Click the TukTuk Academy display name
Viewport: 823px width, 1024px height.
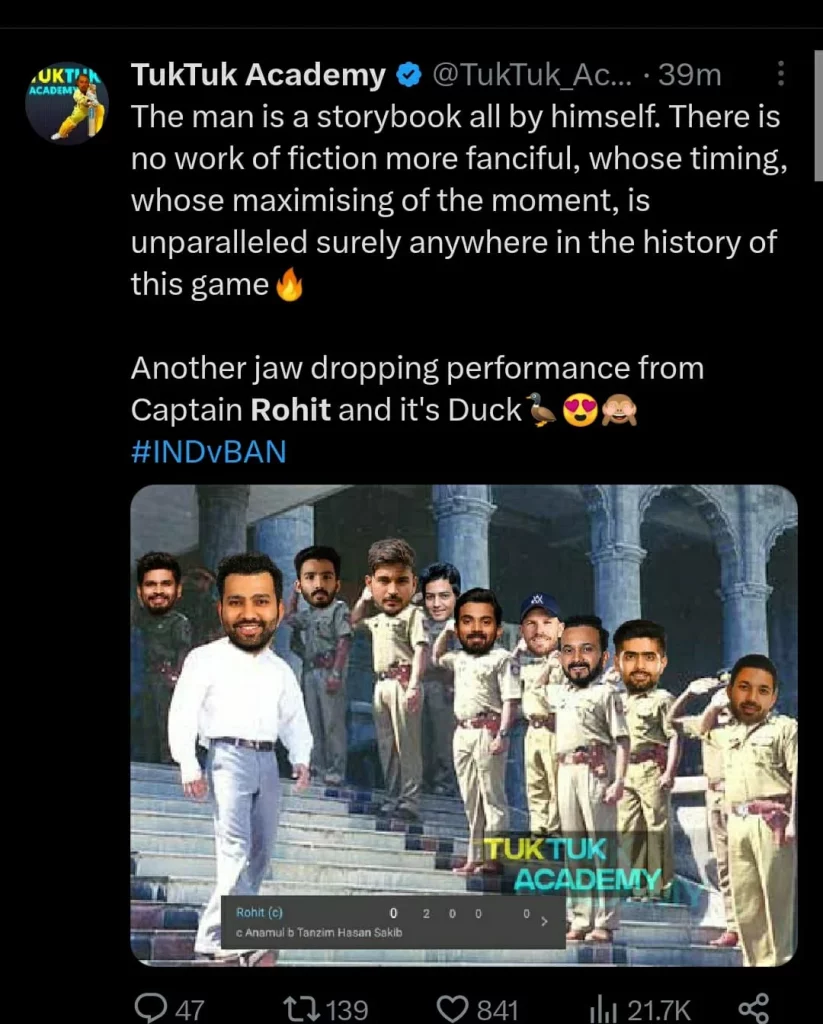pos(258,75)
